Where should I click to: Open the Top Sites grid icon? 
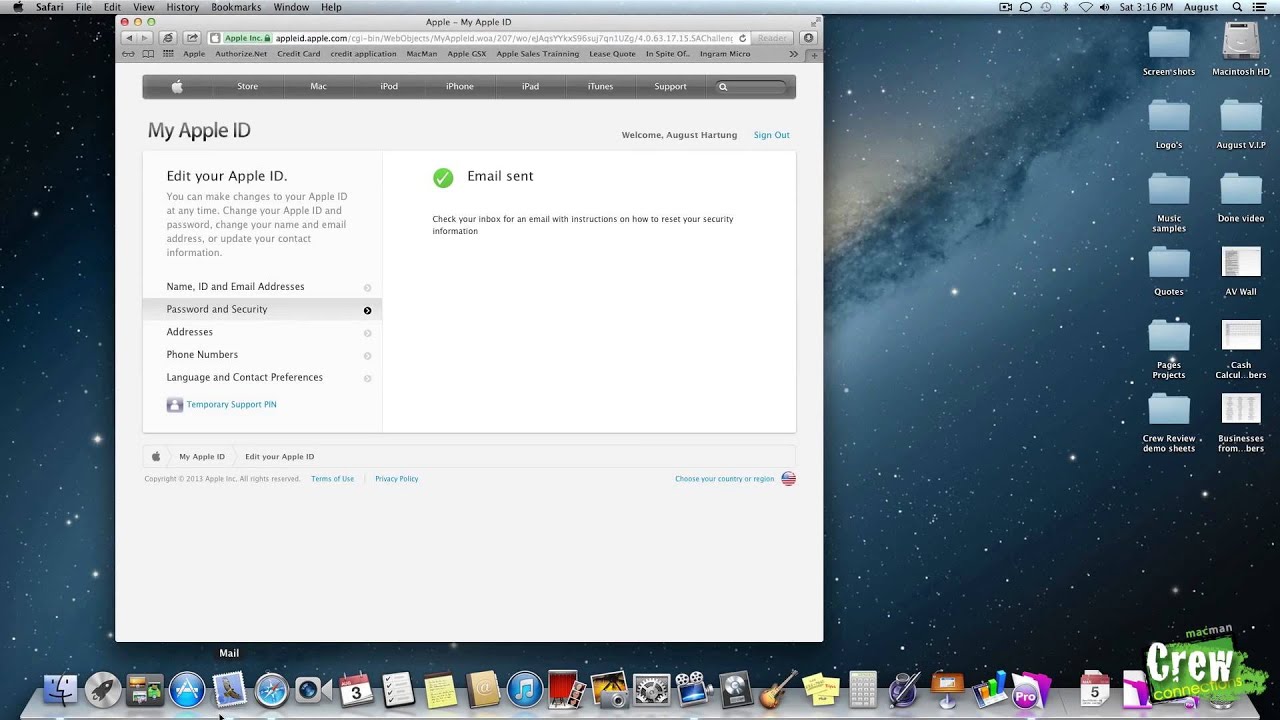tap(168, 54)
